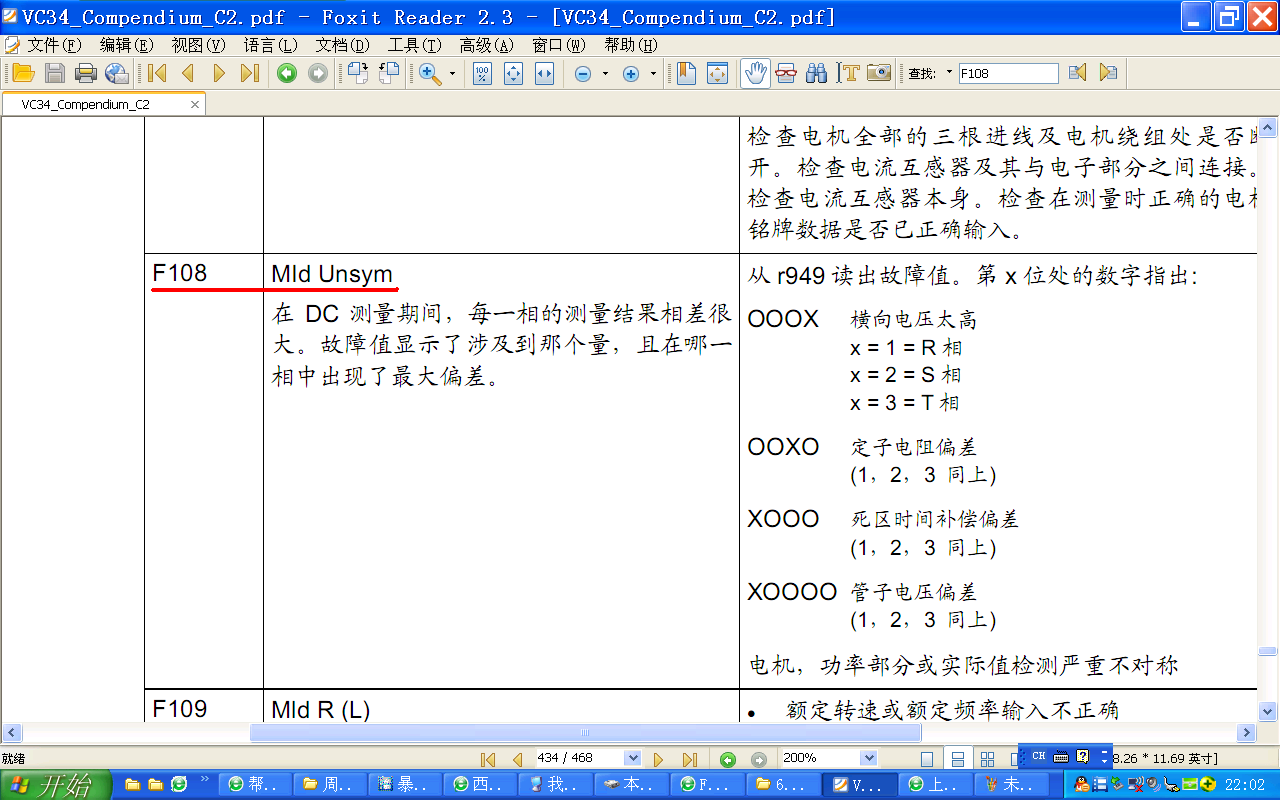Click the red glasses Read mode icon
Image resolution: width=1280 pixels, height=800 pixels.
tap(786, 73)
